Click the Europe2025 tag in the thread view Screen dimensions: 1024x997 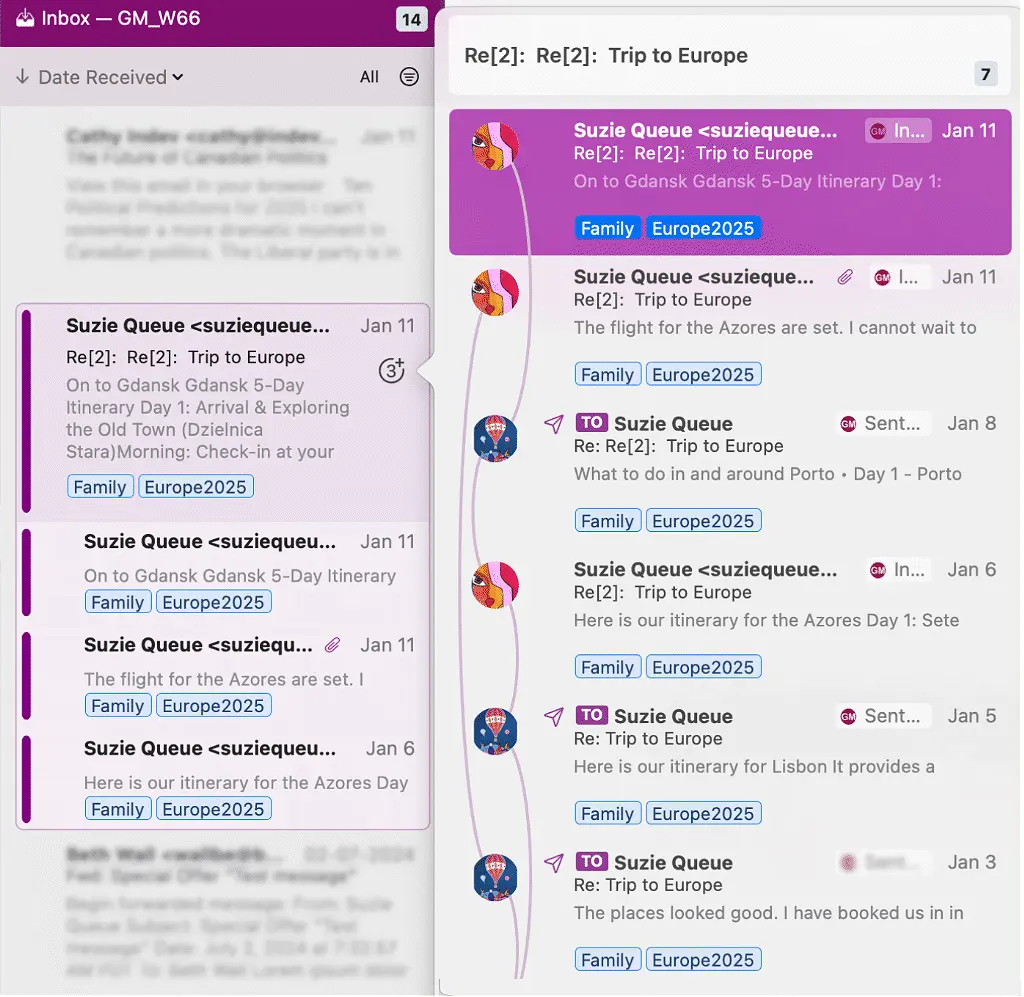click(x=703, y=228)
